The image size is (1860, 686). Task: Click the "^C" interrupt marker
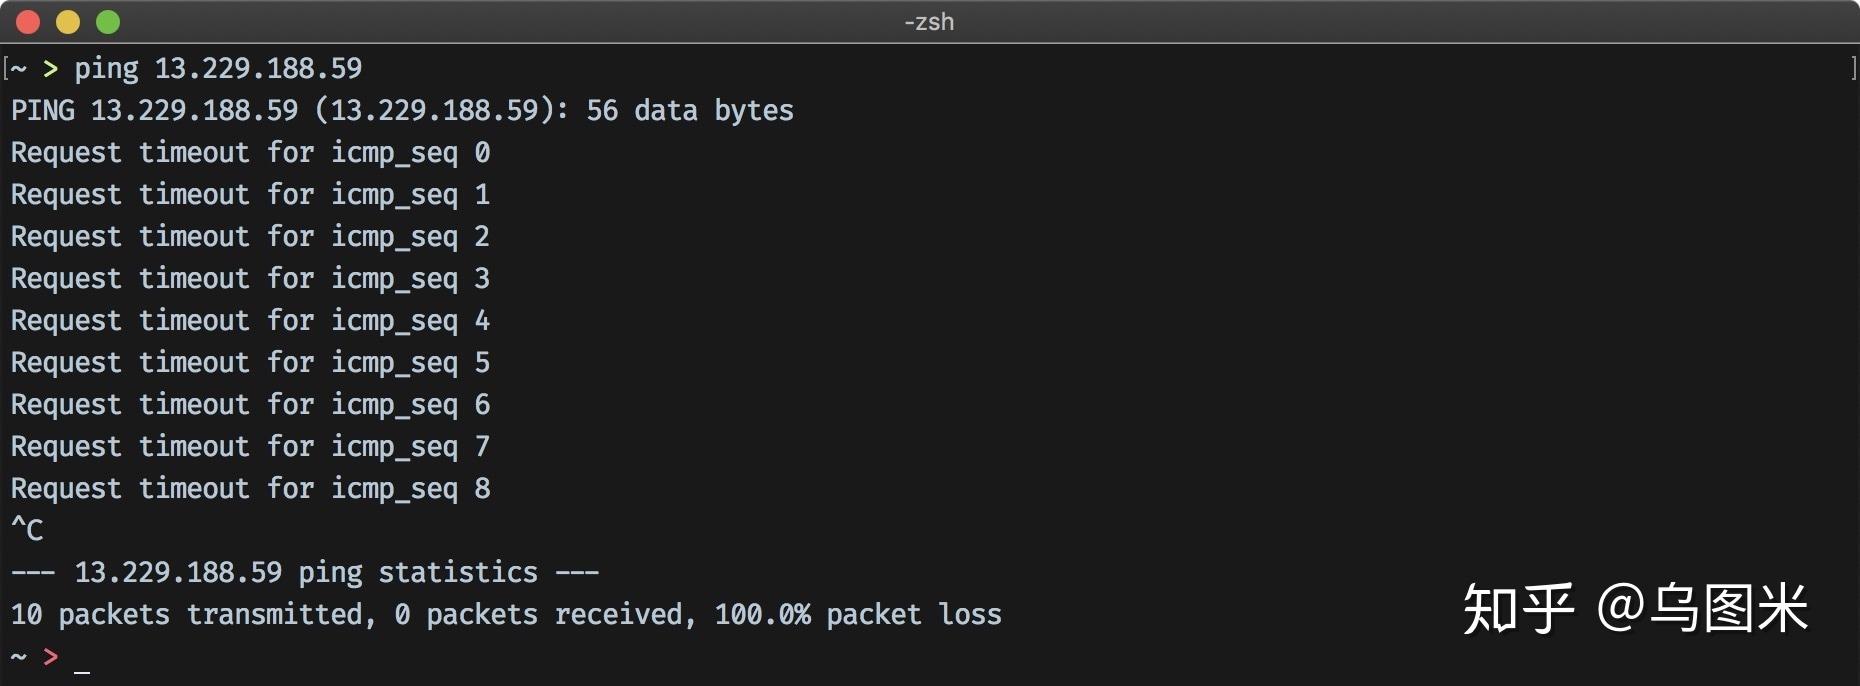click(27, 530)
